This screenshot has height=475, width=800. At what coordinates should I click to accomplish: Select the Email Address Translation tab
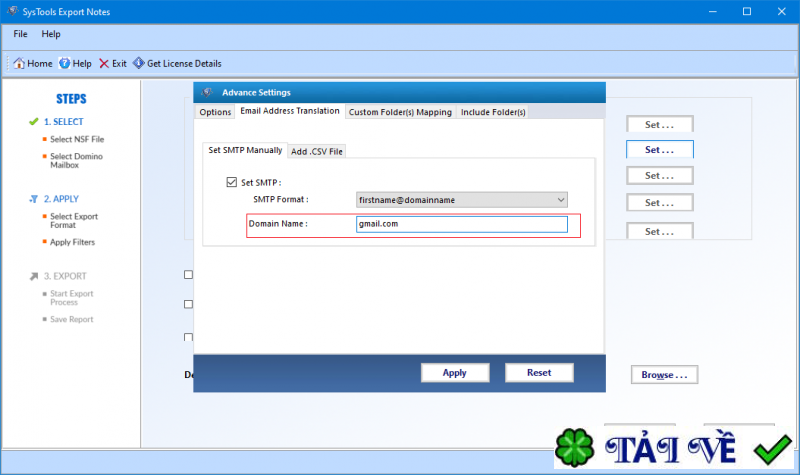pyautogui.click(x=290, y=111)
